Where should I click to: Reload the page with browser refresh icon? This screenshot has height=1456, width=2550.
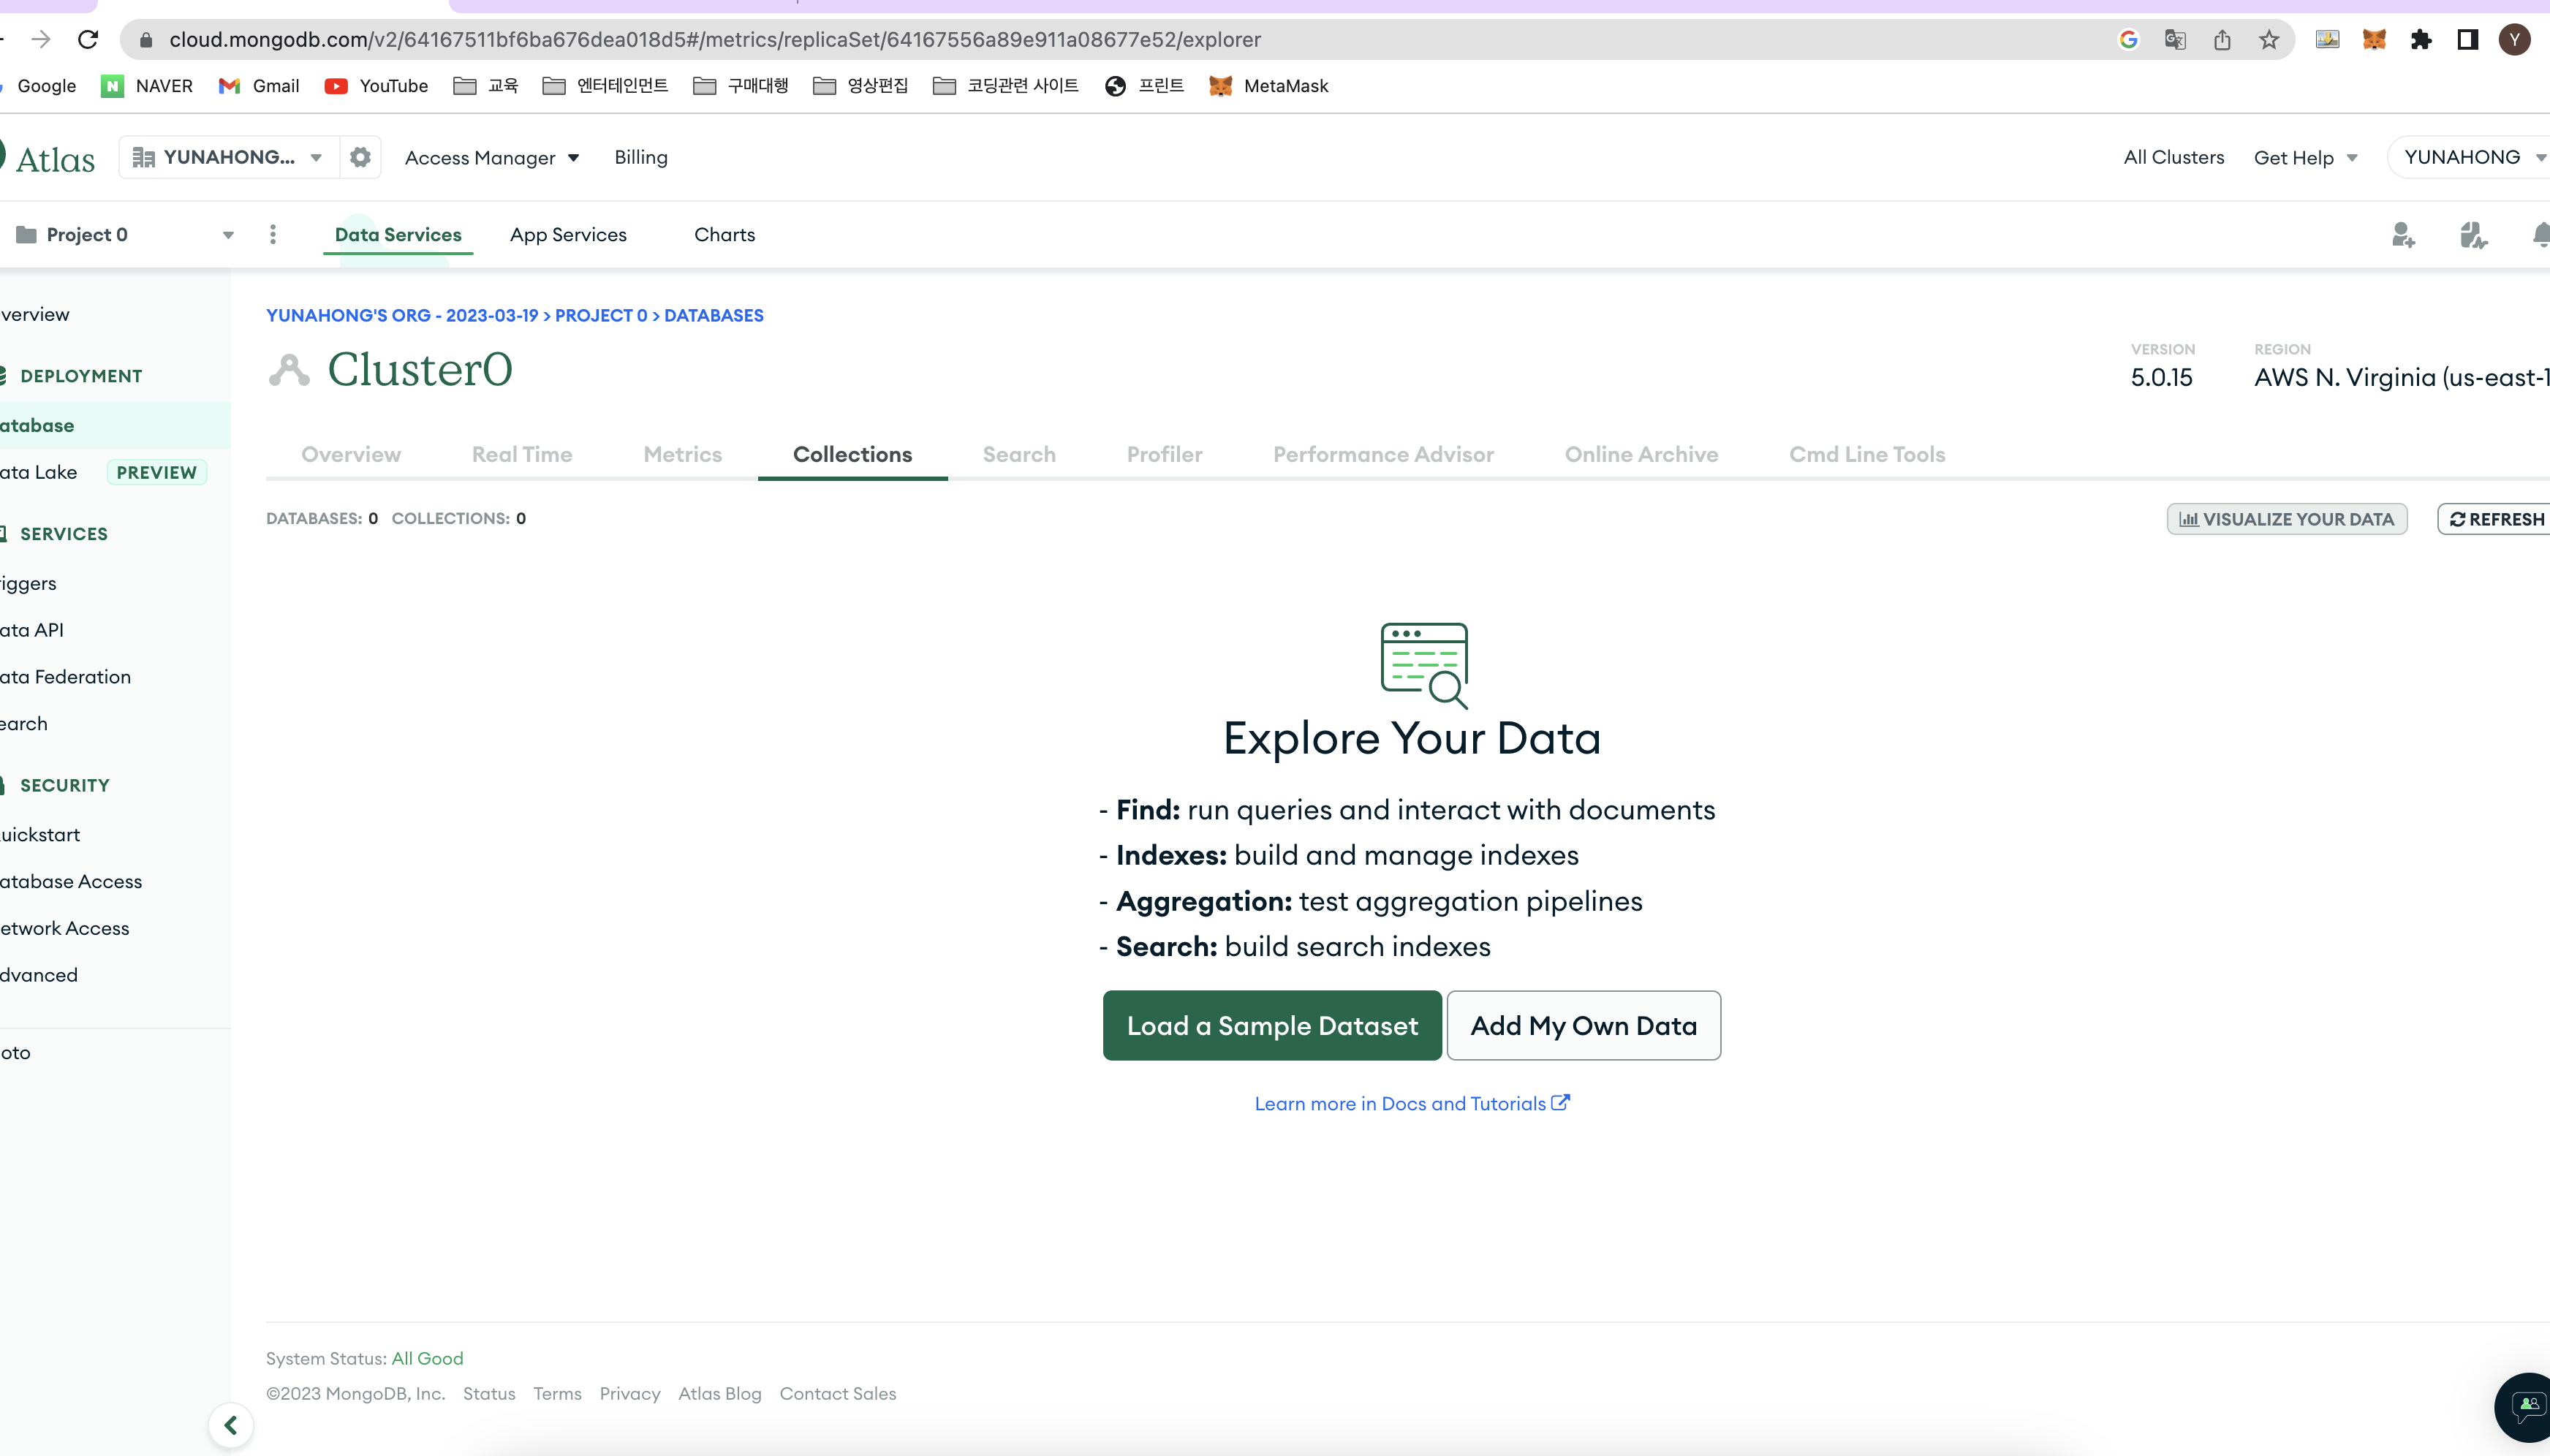[88, 39]
